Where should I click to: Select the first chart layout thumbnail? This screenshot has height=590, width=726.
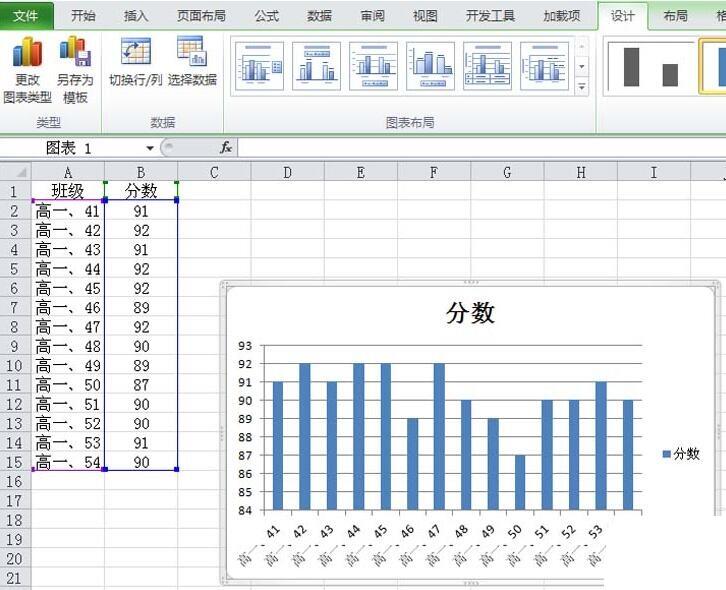(x=259, y=66)
